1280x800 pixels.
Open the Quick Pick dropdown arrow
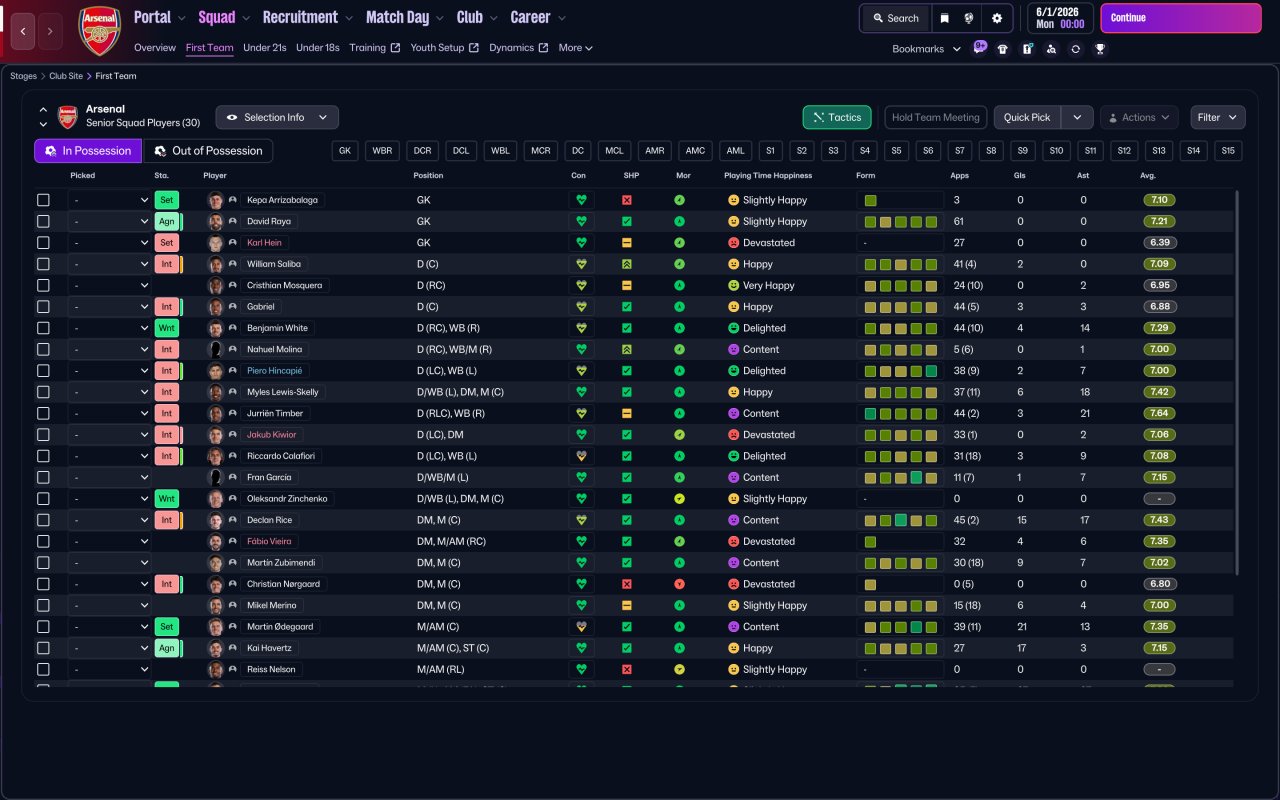[1077, 117]
